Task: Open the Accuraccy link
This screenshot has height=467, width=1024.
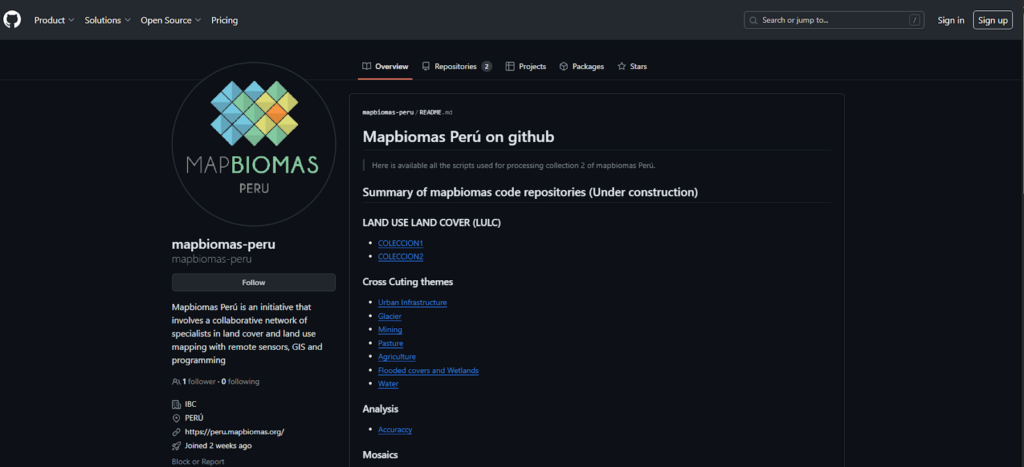Action: coord(395,429)
